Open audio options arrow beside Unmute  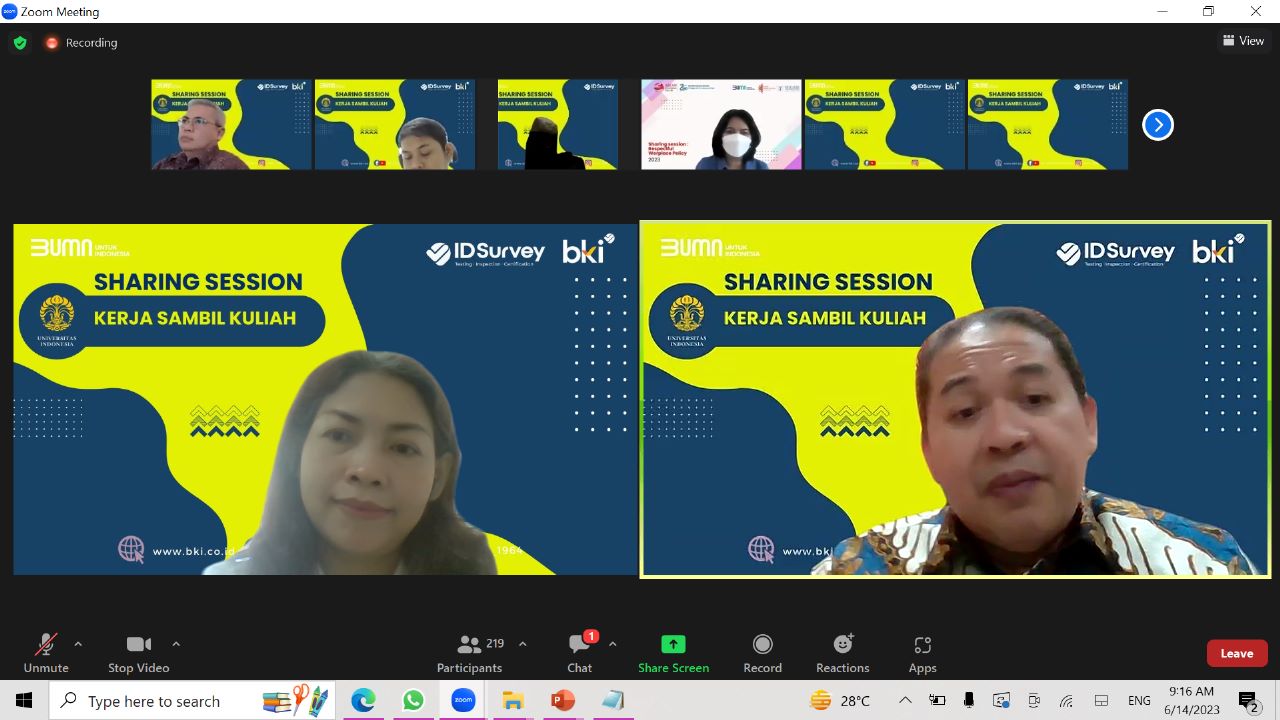coord(78,644)
